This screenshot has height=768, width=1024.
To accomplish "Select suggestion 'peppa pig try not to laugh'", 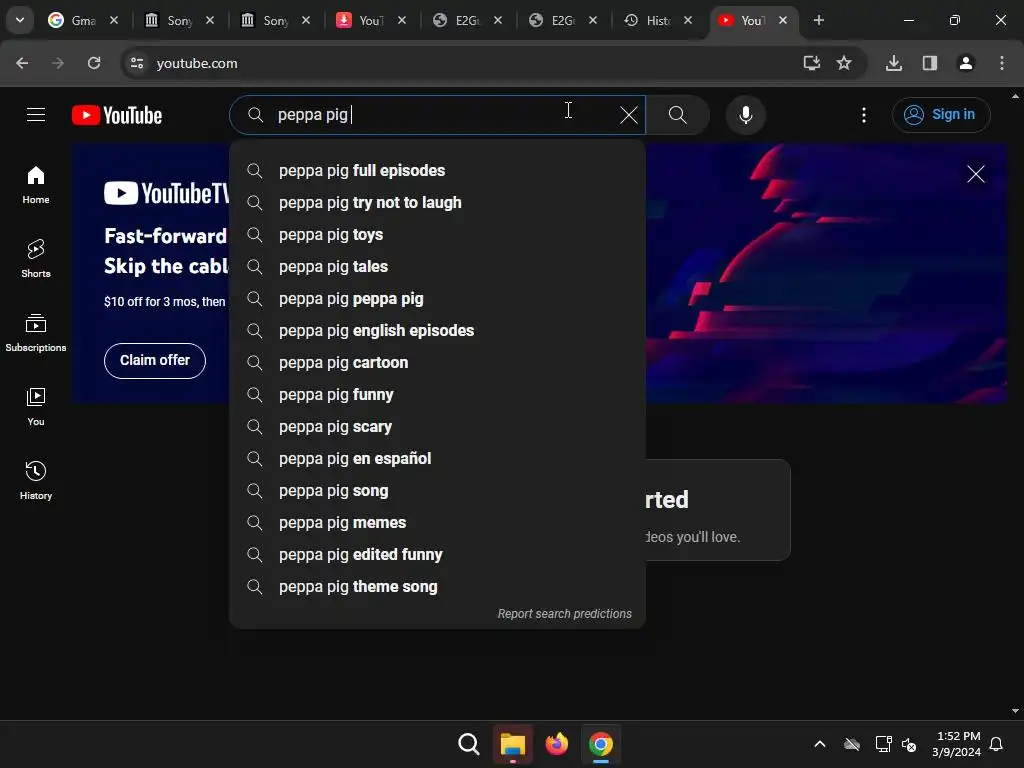I will tap(437, 202).
